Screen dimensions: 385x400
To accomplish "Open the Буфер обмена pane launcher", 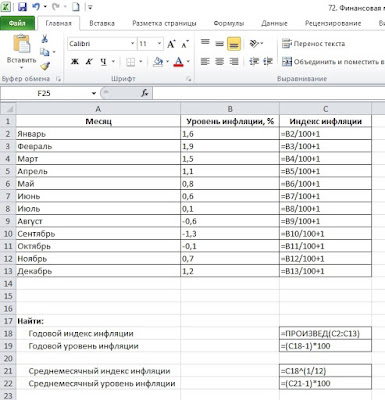I will click(x=59, y=79).
